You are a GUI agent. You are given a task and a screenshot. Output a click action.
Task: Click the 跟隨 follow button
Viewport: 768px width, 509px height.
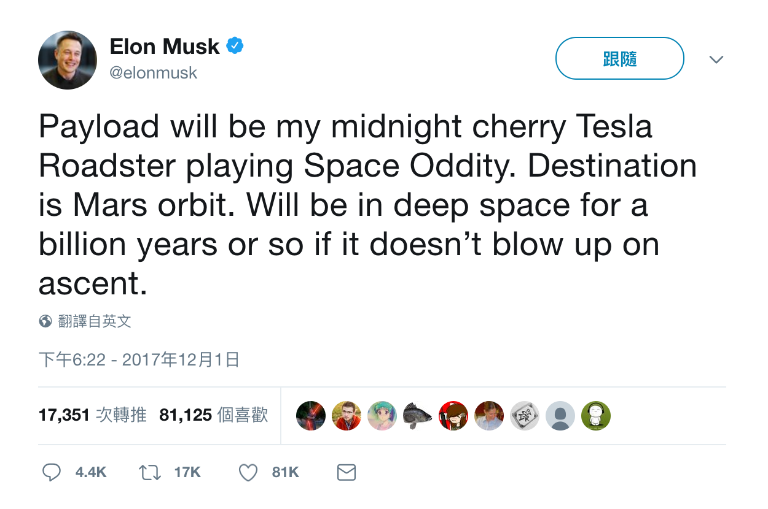pos(619,59)
